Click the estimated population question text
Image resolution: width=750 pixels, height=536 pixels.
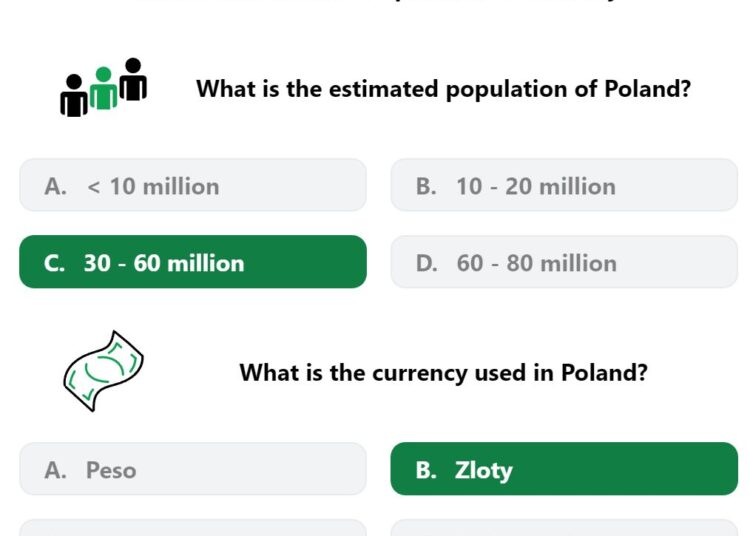pos(443,89)
